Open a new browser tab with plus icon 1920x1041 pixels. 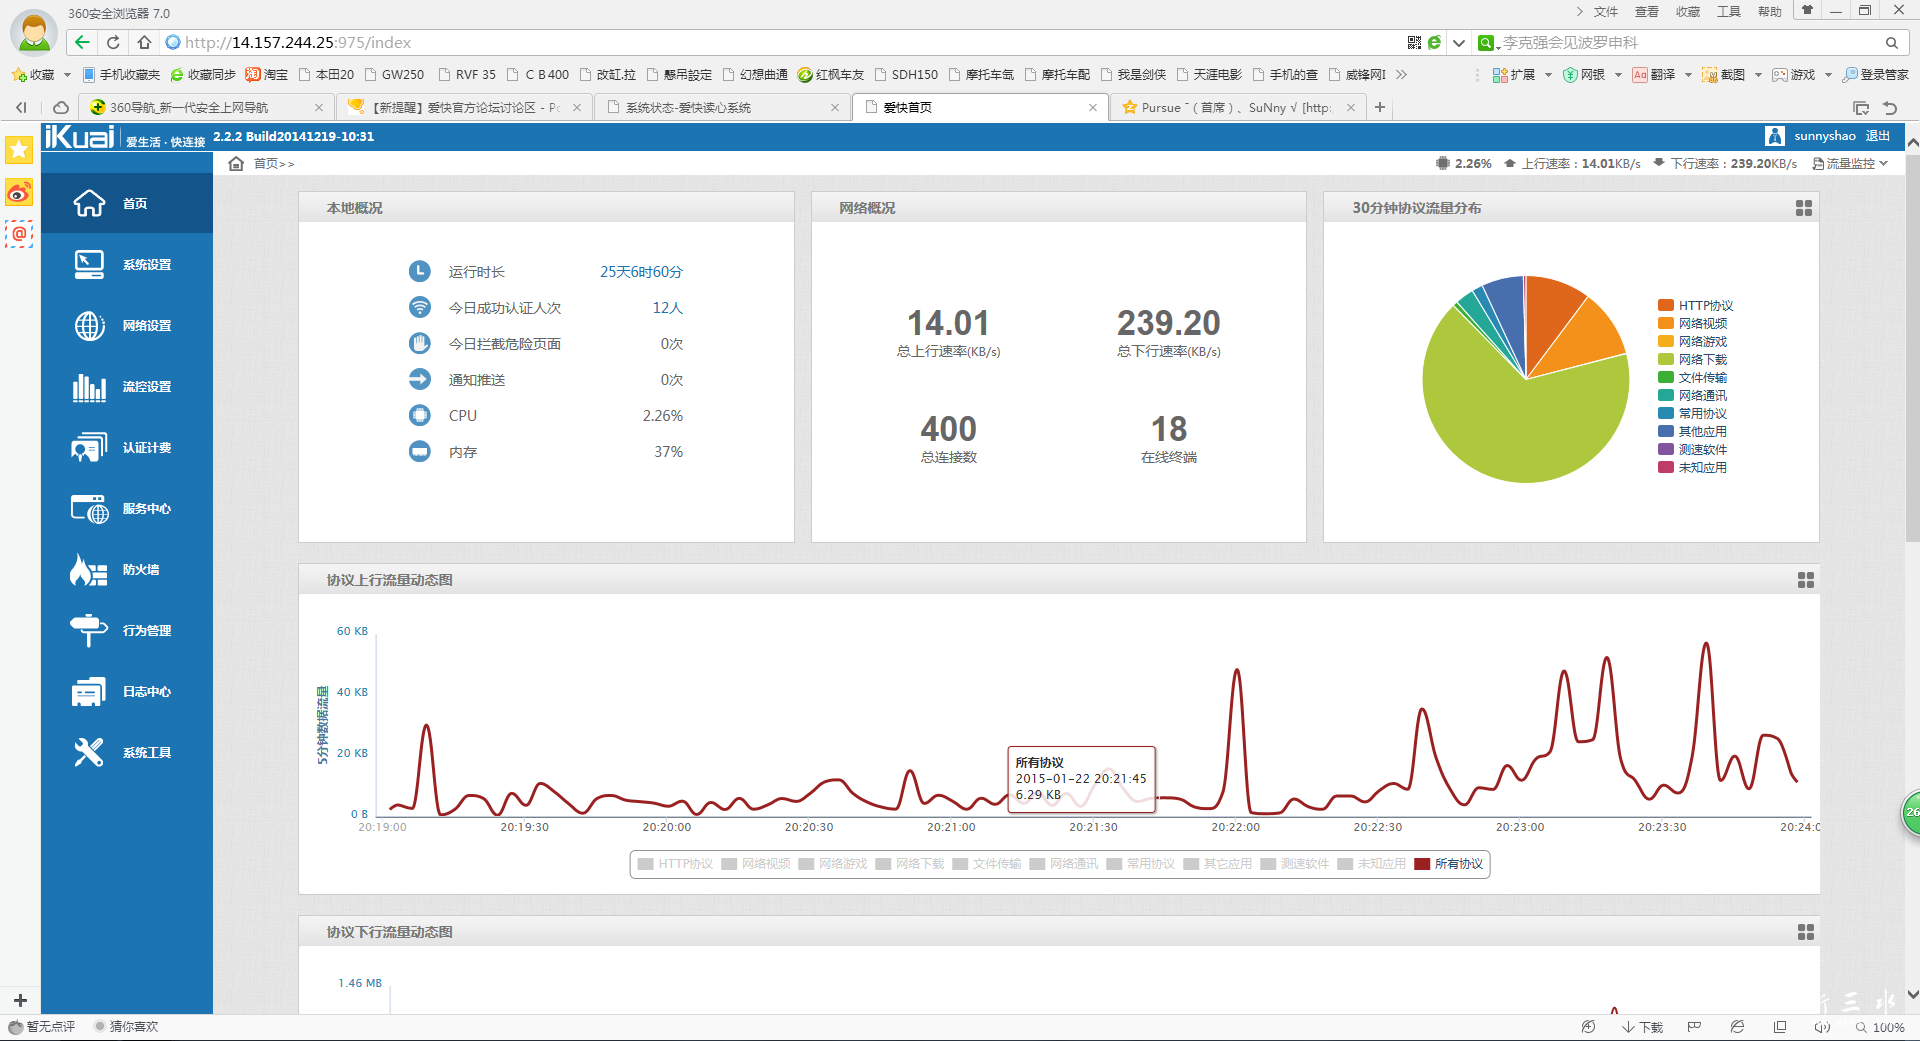tap(1380, 107)
